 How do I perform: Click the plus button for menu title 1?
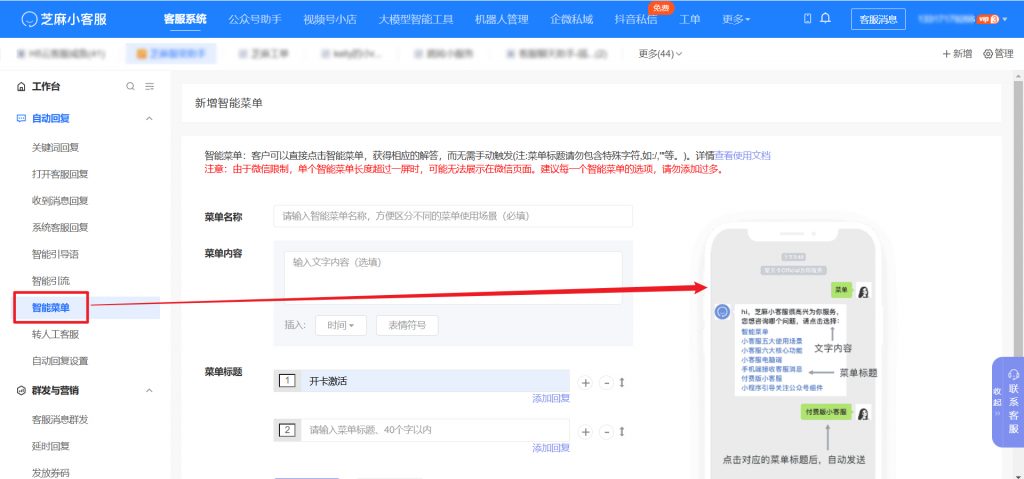[x=586, y=382]
